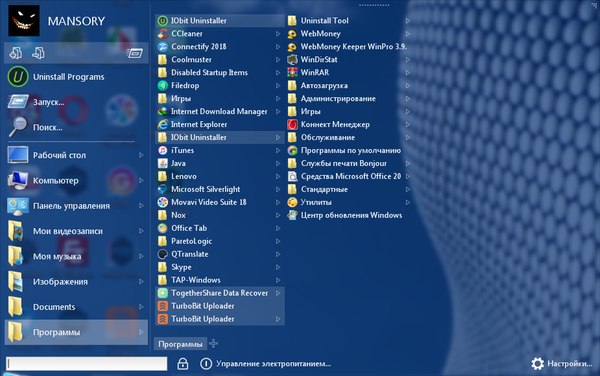Image resolution: width=600 pixels, height=376 pixels.
Task: Expand the Моя музыка submenu arrow
Action: 141,256
